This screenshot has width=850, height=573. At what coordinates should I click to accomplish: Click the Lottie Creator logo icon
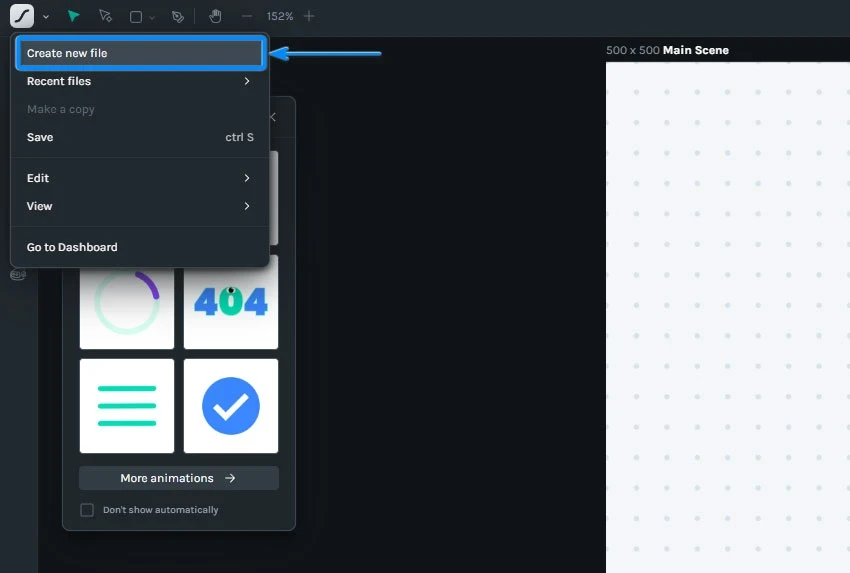coord(22,16)
